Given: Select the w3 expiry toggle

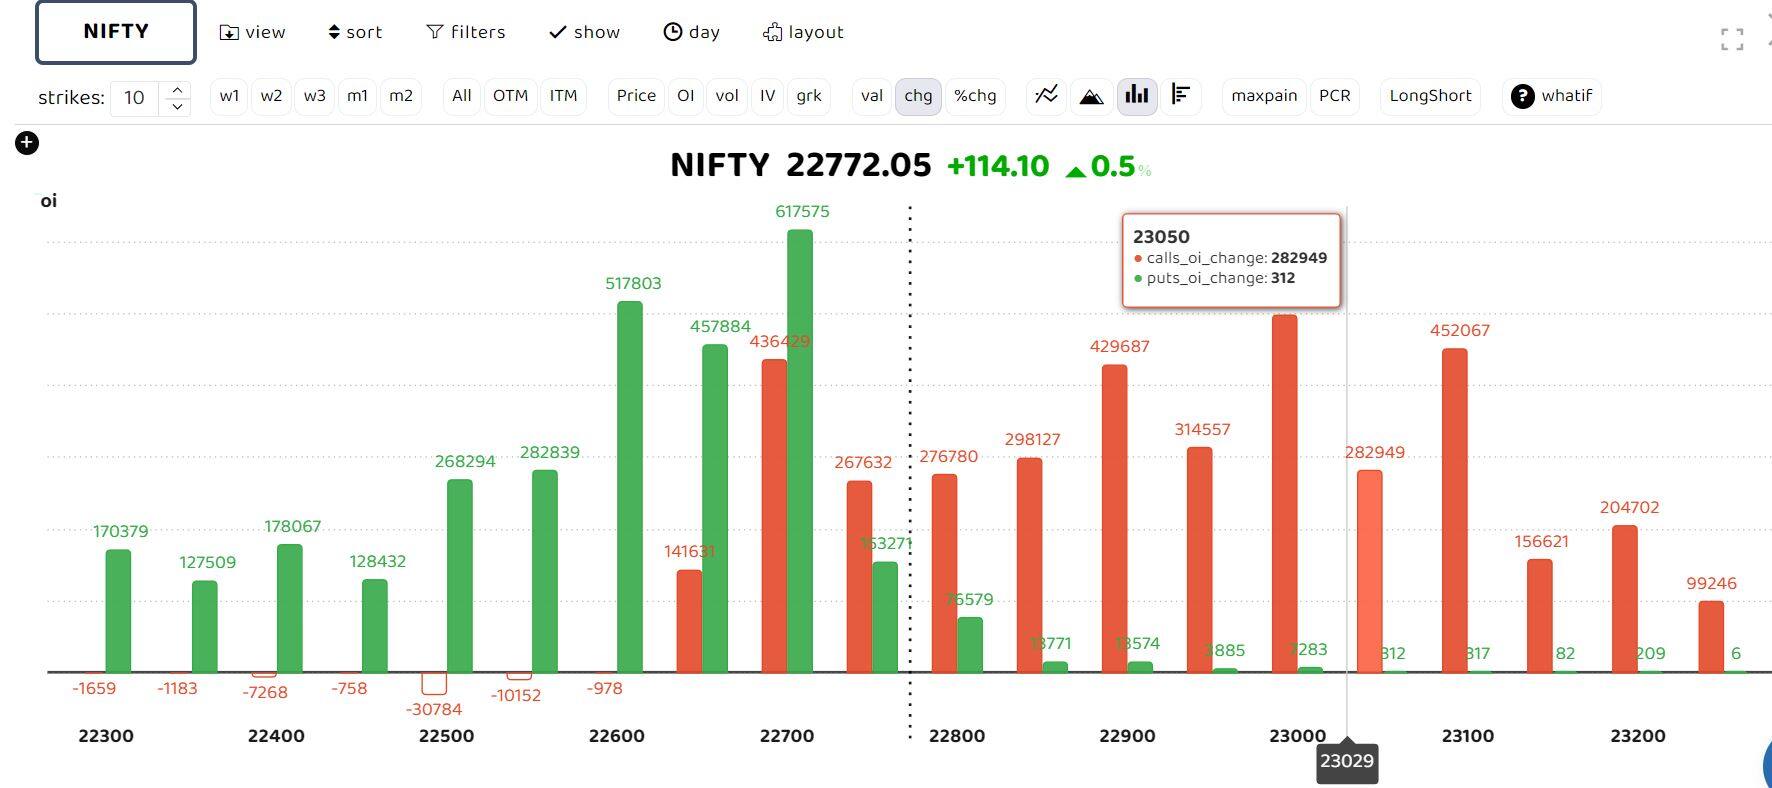Looking at the screenshot, I should (x=314, y=96).
